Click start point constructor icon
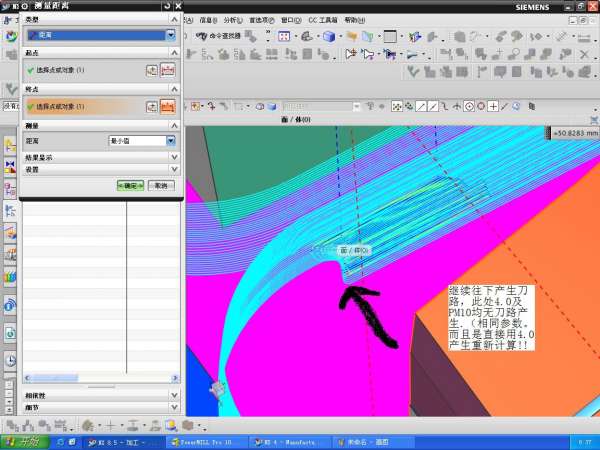Image resolution: width=600 pixels, height=450 pixels. tap(152, 71)
